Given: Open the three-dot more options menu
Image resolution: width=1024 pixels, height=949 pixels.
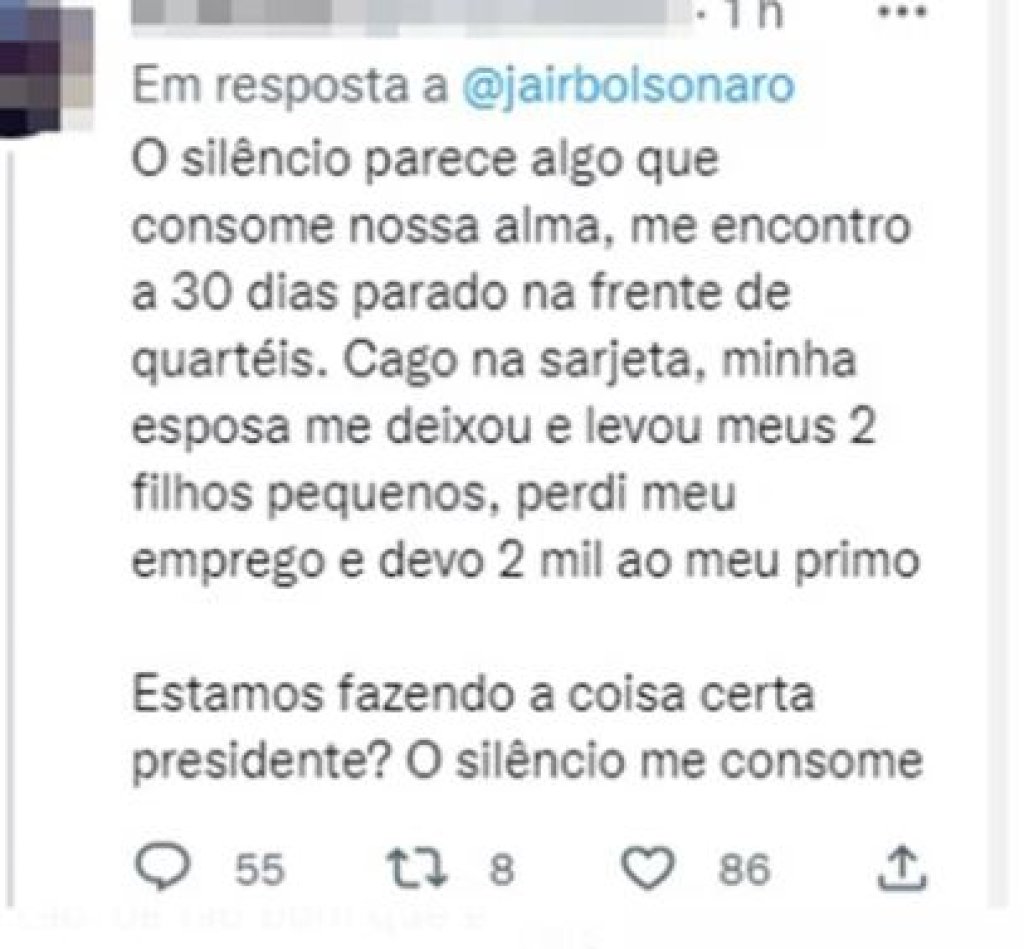Looking at the screenshot, I should pyautogui.click(x=902, y=12).
